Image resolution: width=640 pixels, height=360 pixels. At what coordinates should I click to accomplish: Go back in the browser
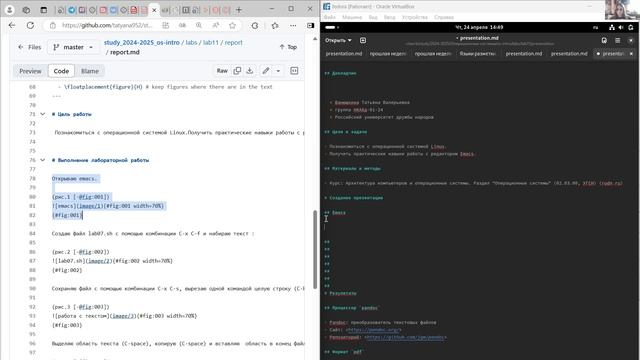(x=12, y=25)
